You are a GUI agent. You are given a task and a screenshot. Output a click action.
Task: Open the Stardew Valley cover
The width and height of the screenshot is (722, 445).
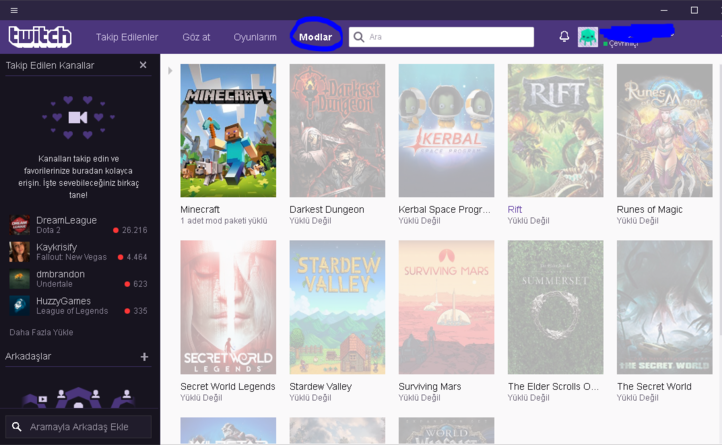337,307
